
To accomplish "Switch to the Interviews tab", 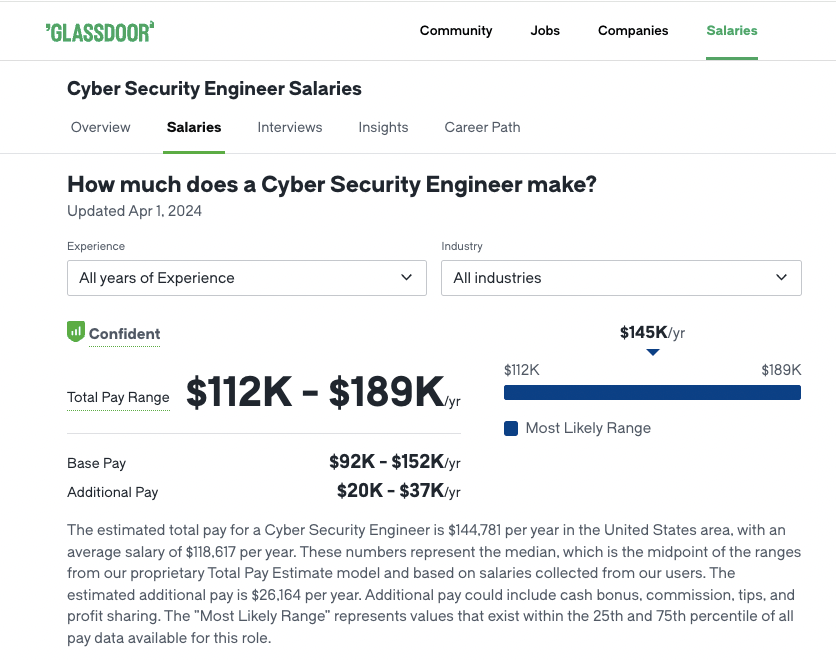I will (x=290, y=127).
